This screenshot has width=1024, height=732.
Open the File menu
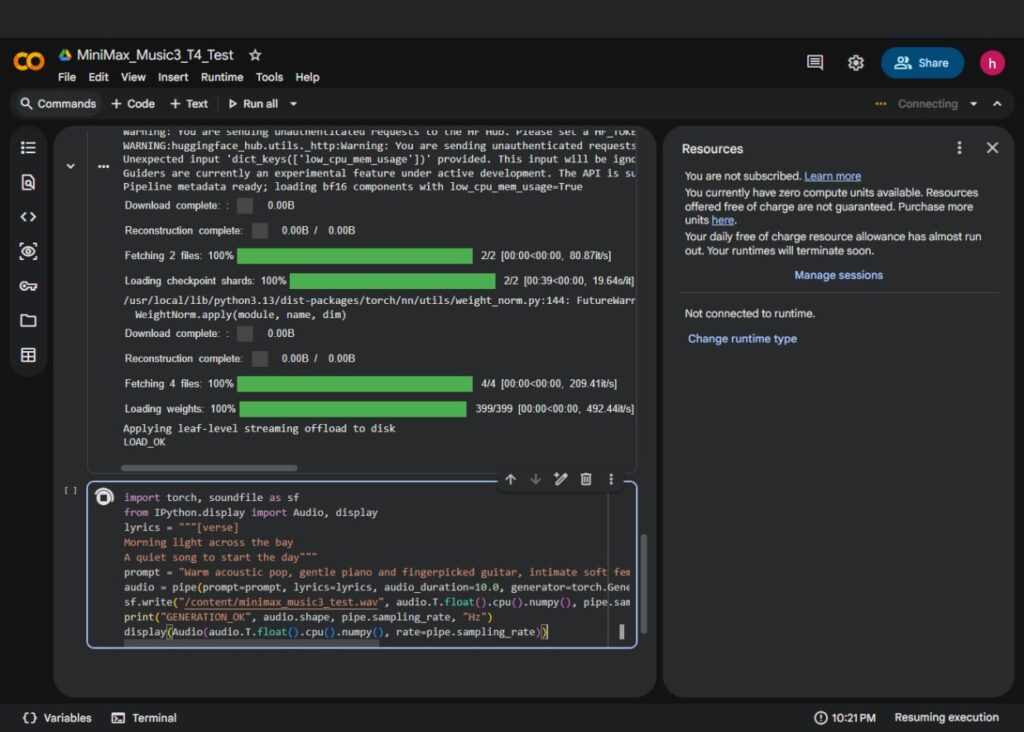(x=67, y=77)
